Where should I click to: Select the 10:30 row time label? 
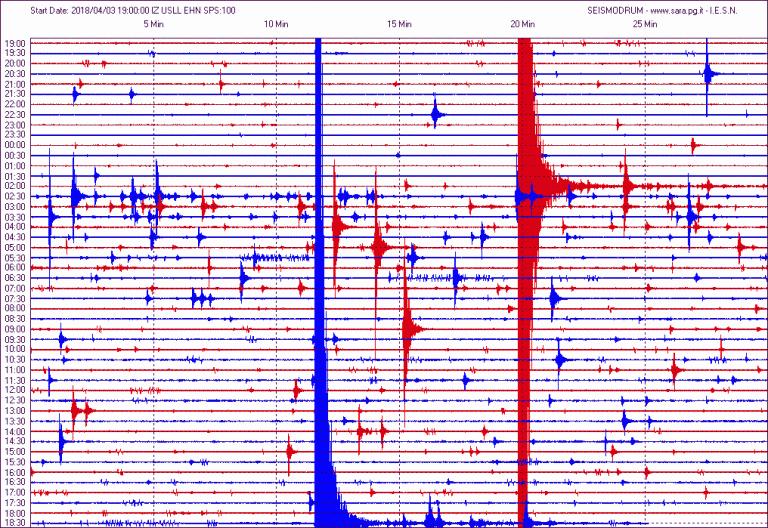[15, 360]
